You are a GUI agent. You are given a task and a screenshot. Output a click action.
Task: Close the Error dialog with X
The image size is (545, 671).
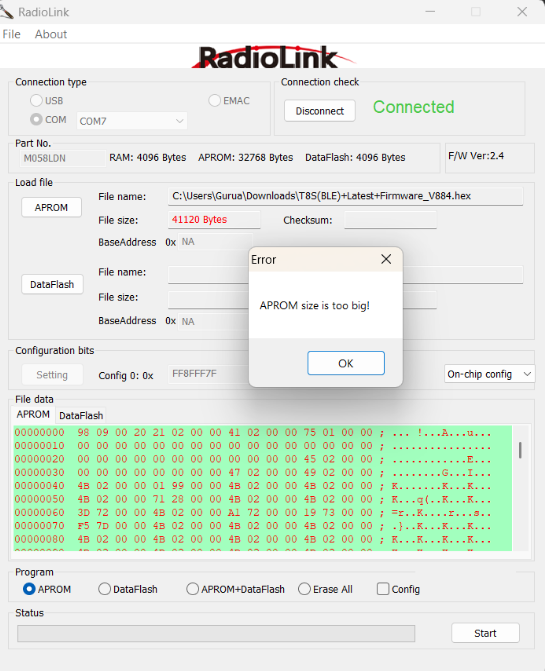pos(386,259)
